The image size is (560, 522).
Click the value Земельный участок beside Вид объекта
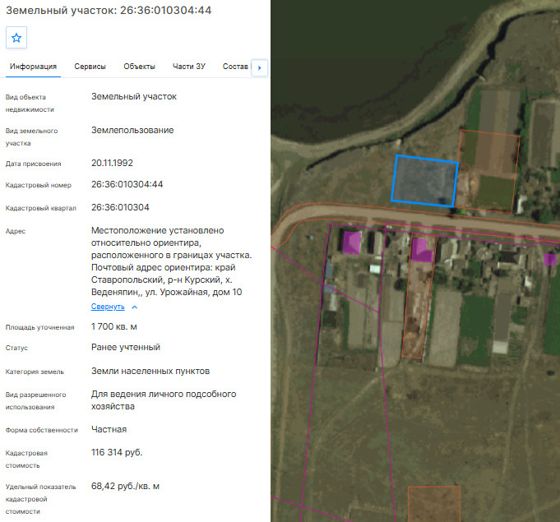tap(134, 96)
